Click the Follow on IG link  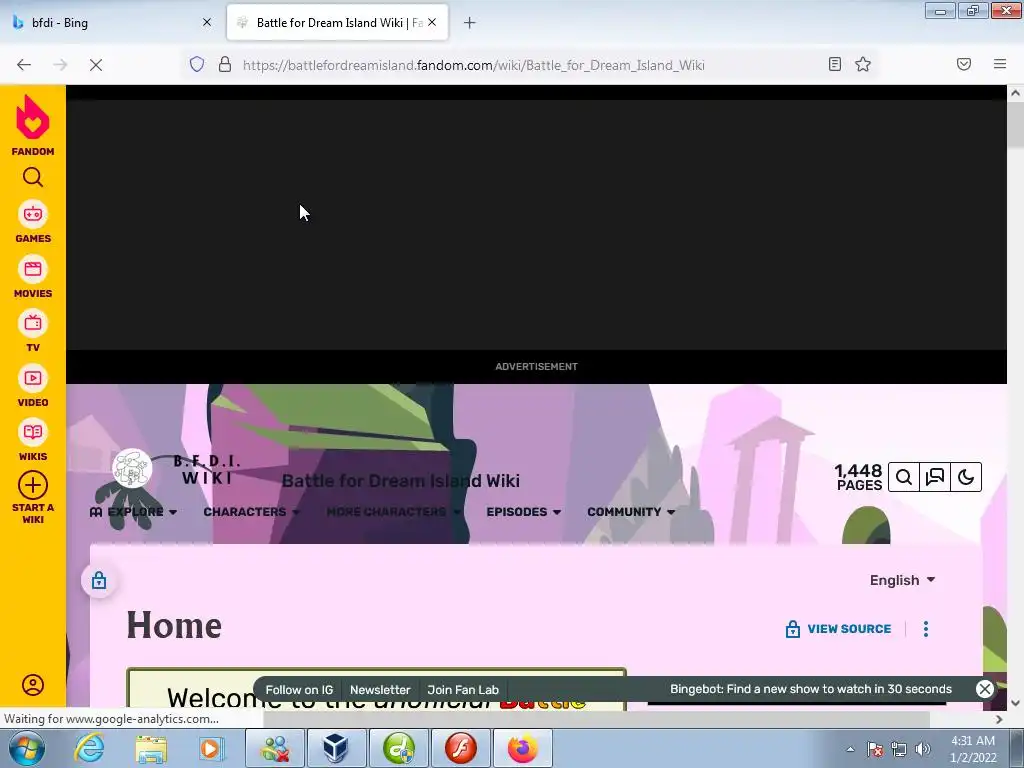click(x=299, y=690)
